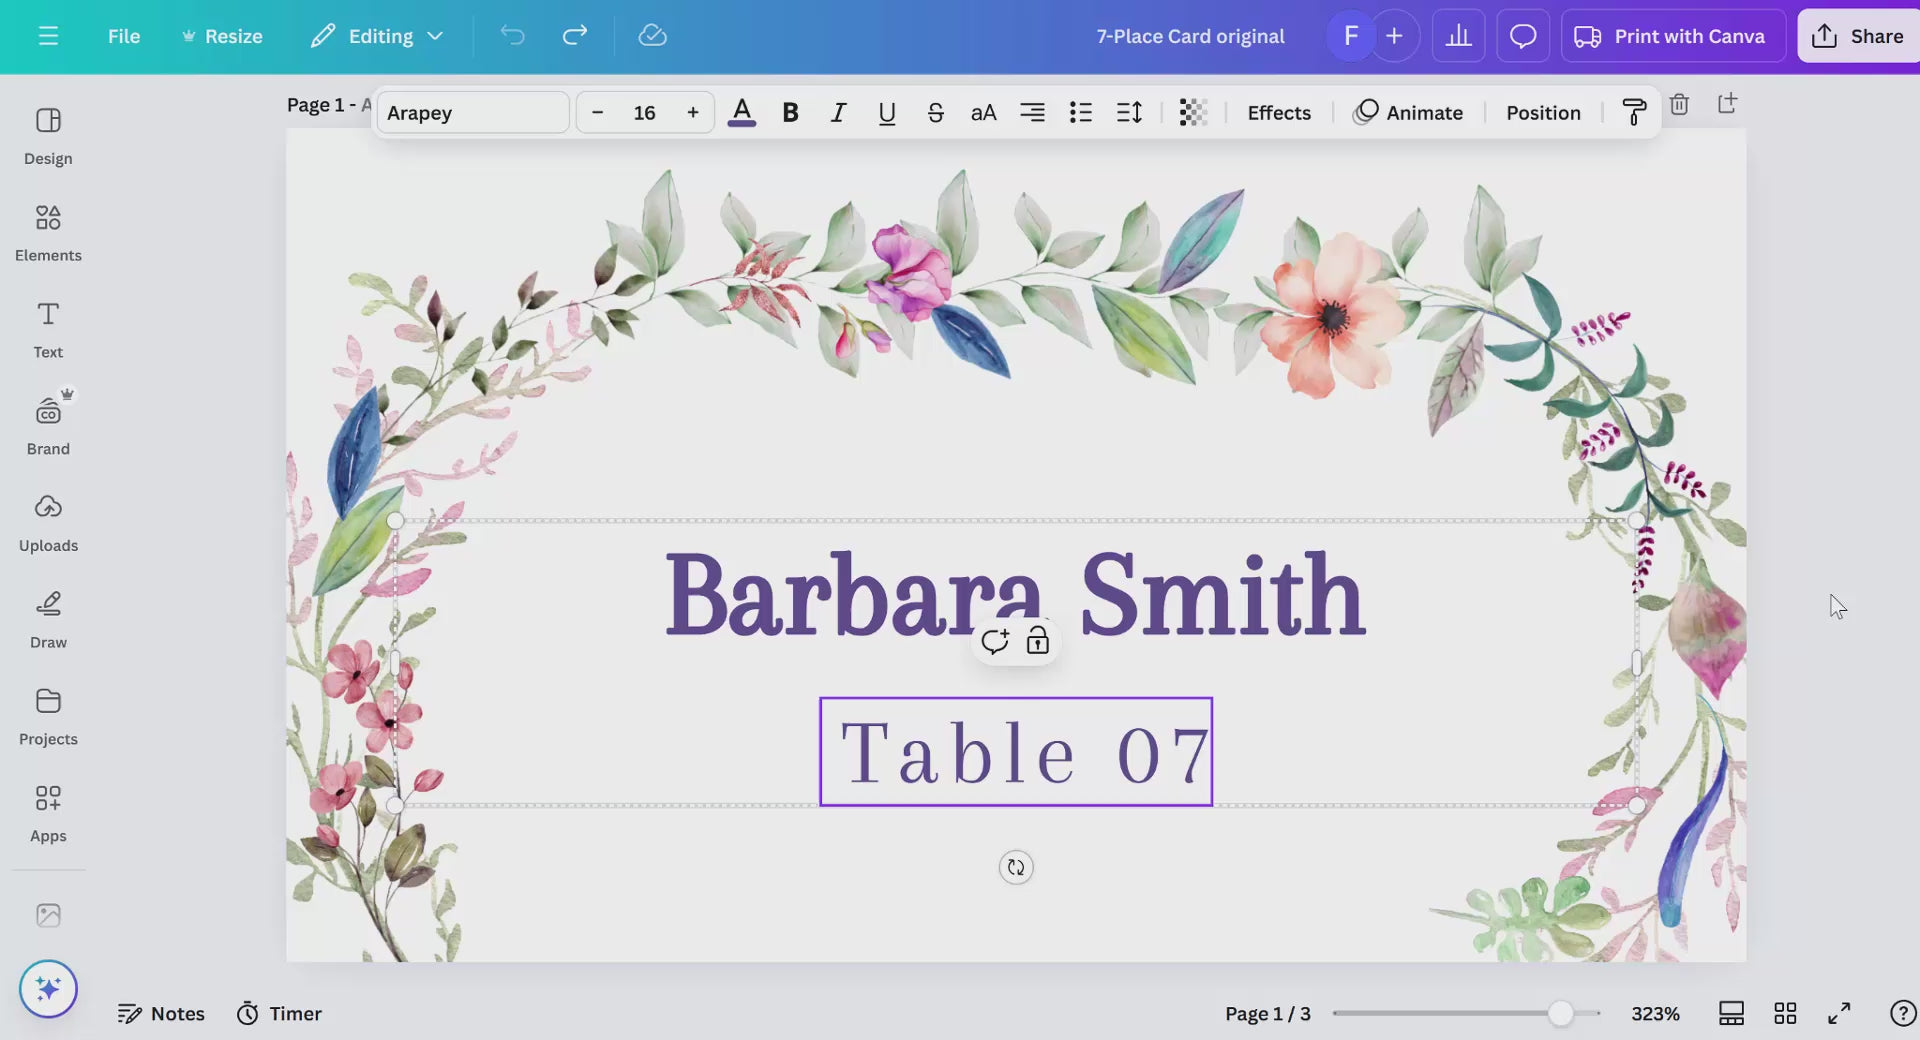The width and height of the screenshot is (1920, 1040).
Task: Click the lock icon above Table 07
Action: (x=1038, y=641)
